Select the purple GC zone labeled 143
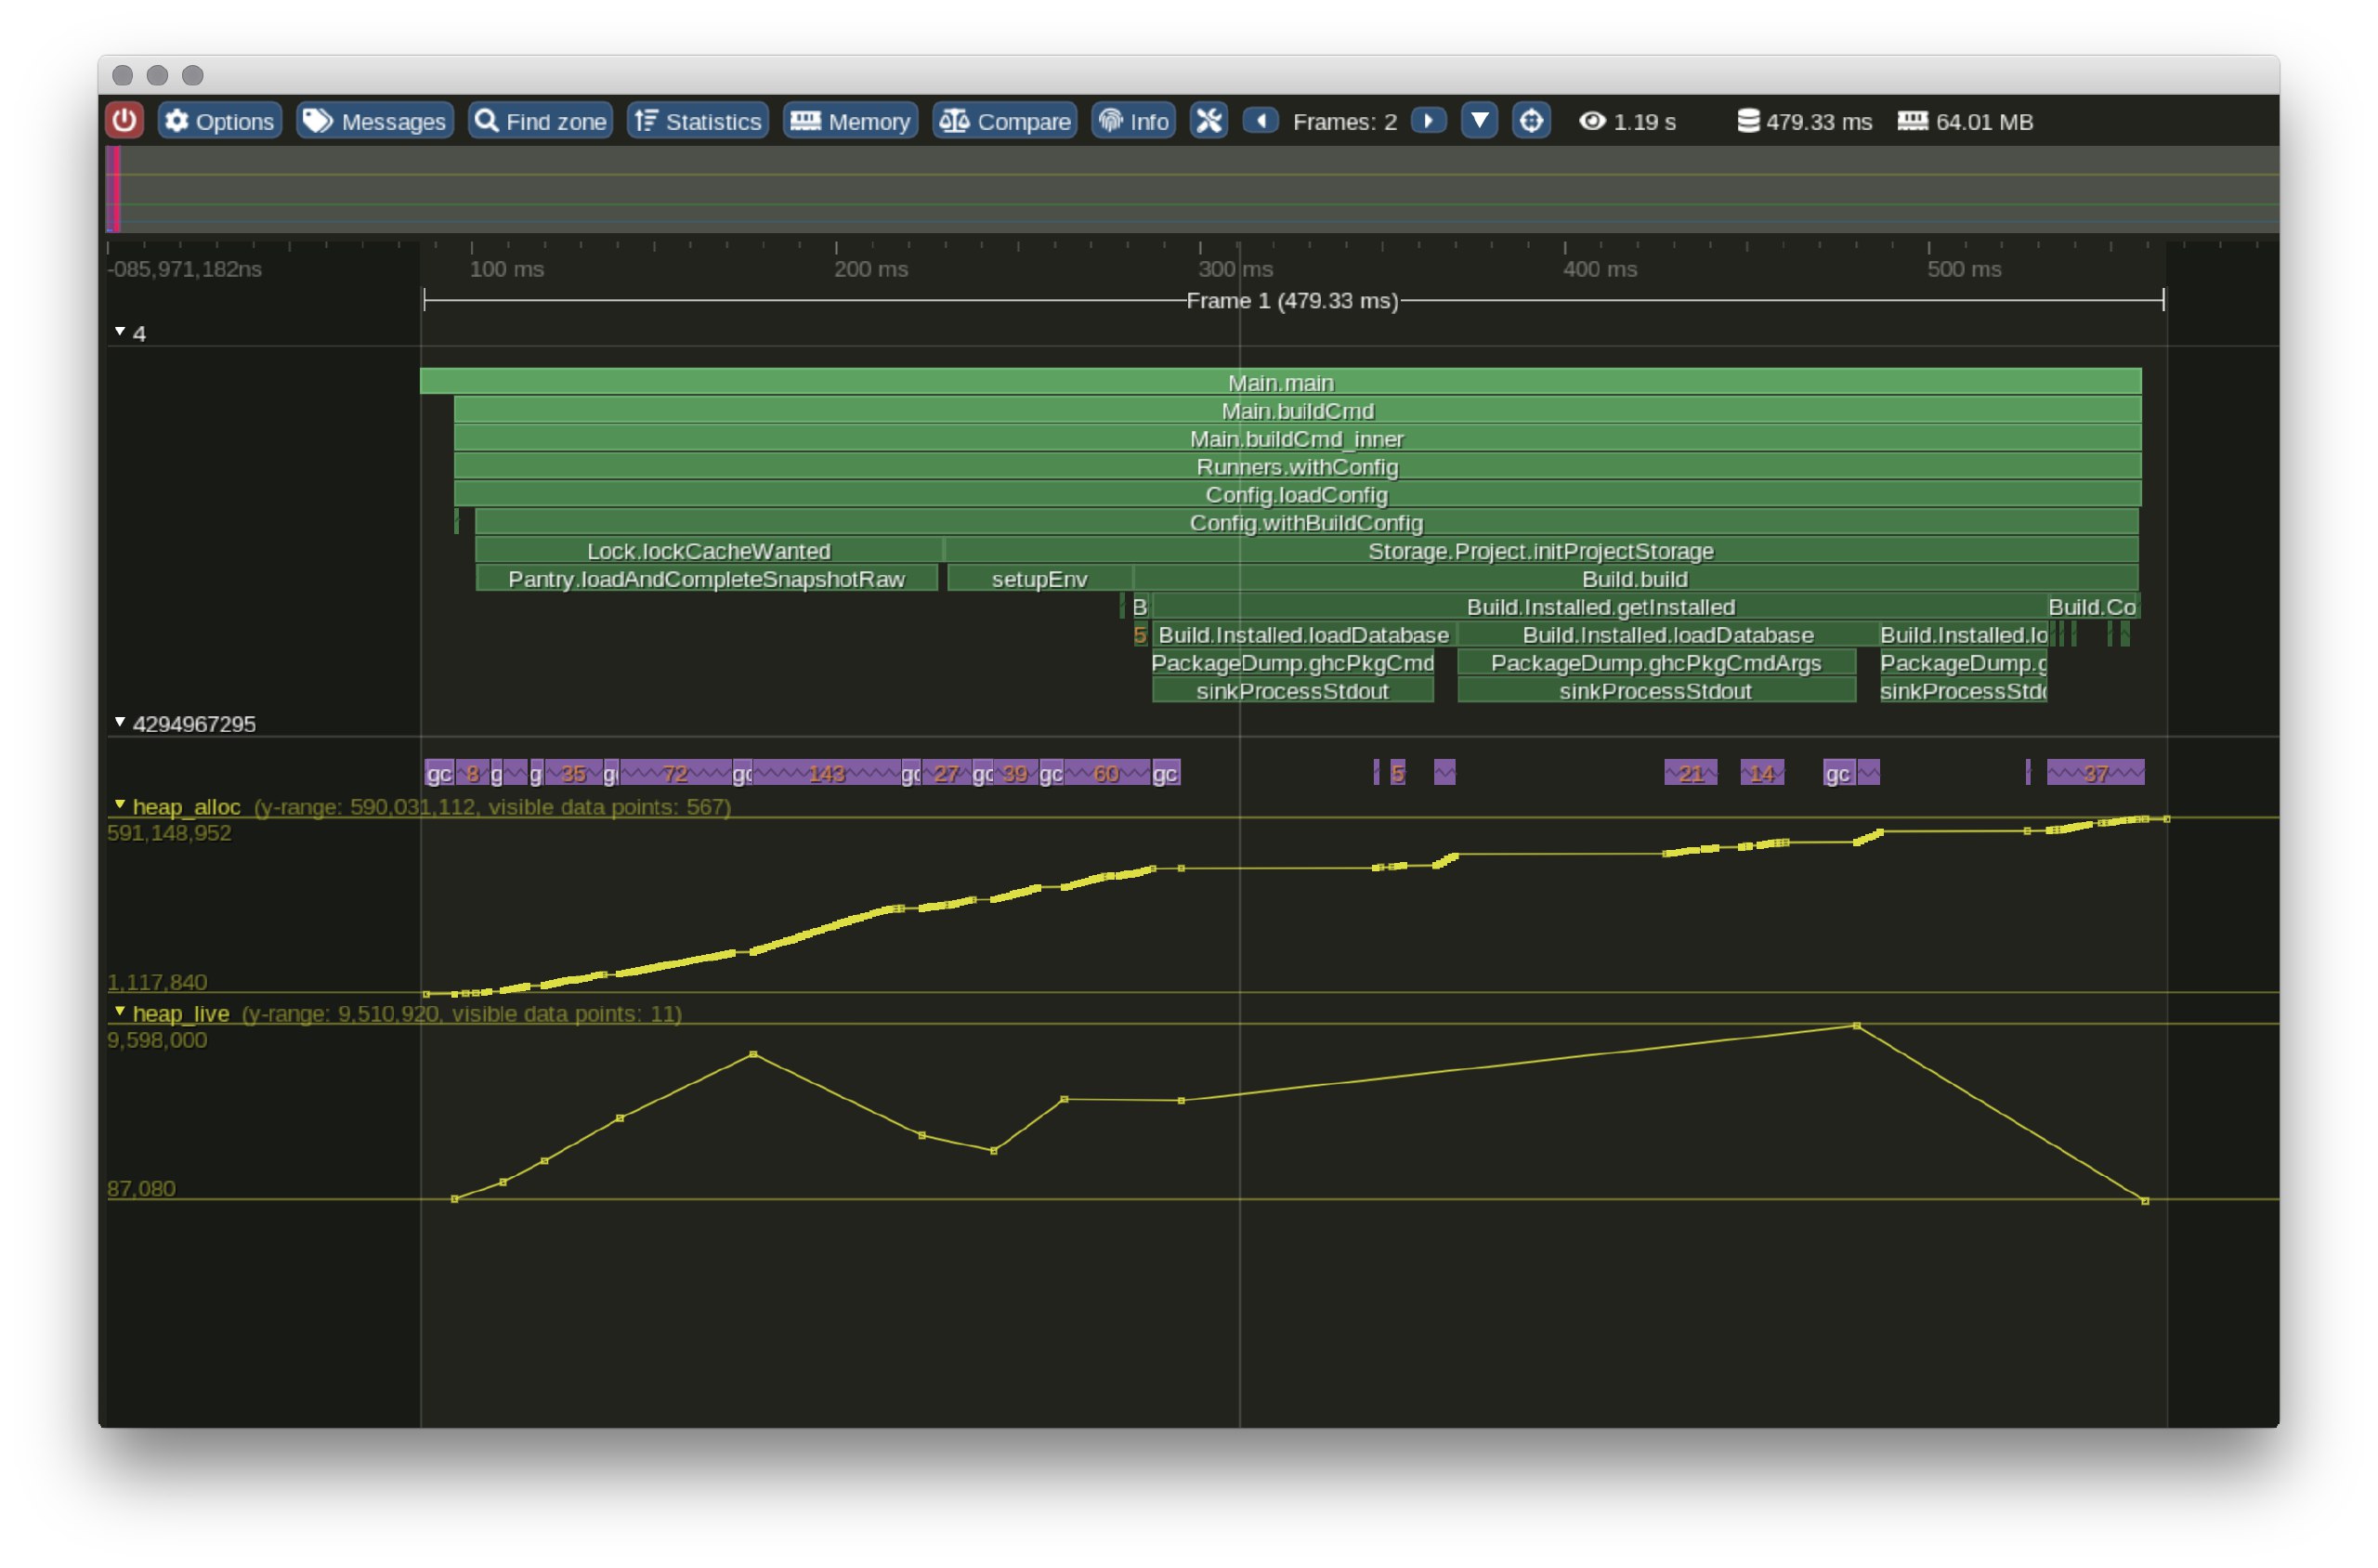This screenshot has height=1568, width=2378. click(x=826, y=772)
